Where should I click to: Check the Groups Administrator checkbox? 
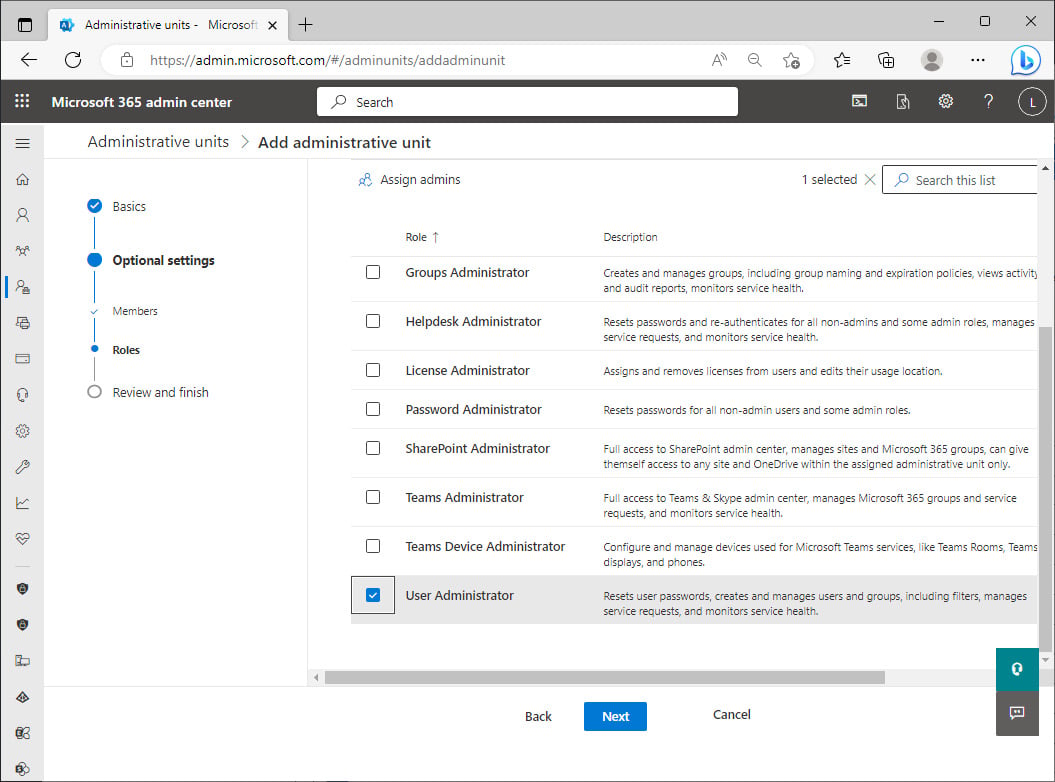coord(373,272)
